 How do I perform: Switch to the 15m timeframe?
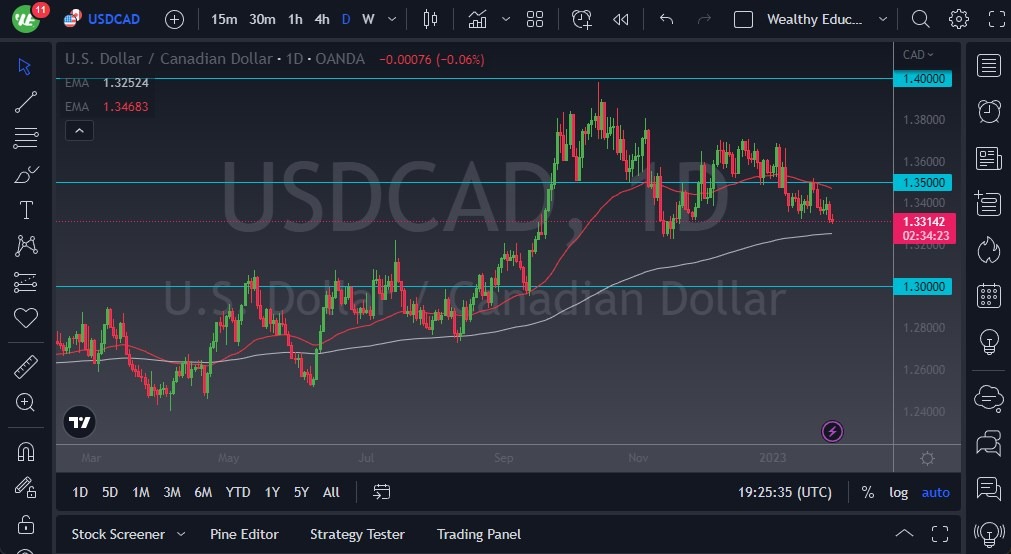coord(224,19)
